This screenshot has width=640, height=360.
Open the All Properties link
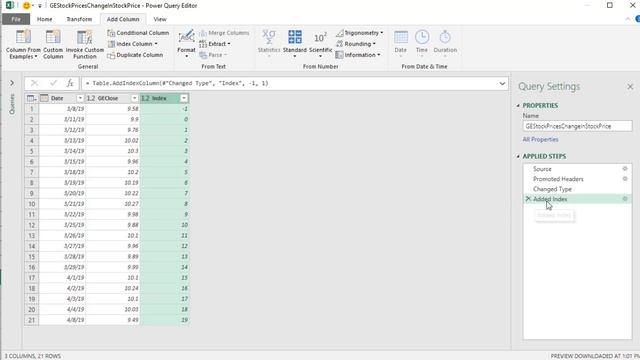(540, 140)
